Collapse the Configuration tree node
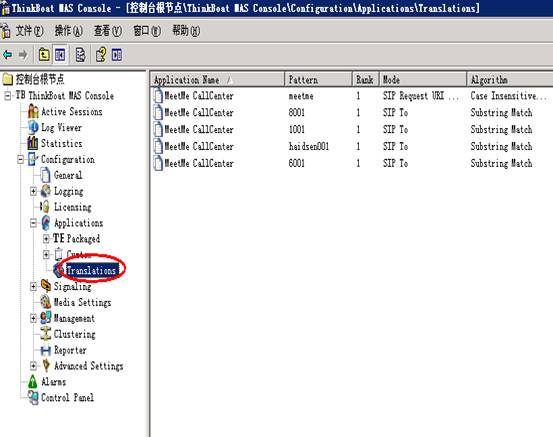 coord(20,160)
